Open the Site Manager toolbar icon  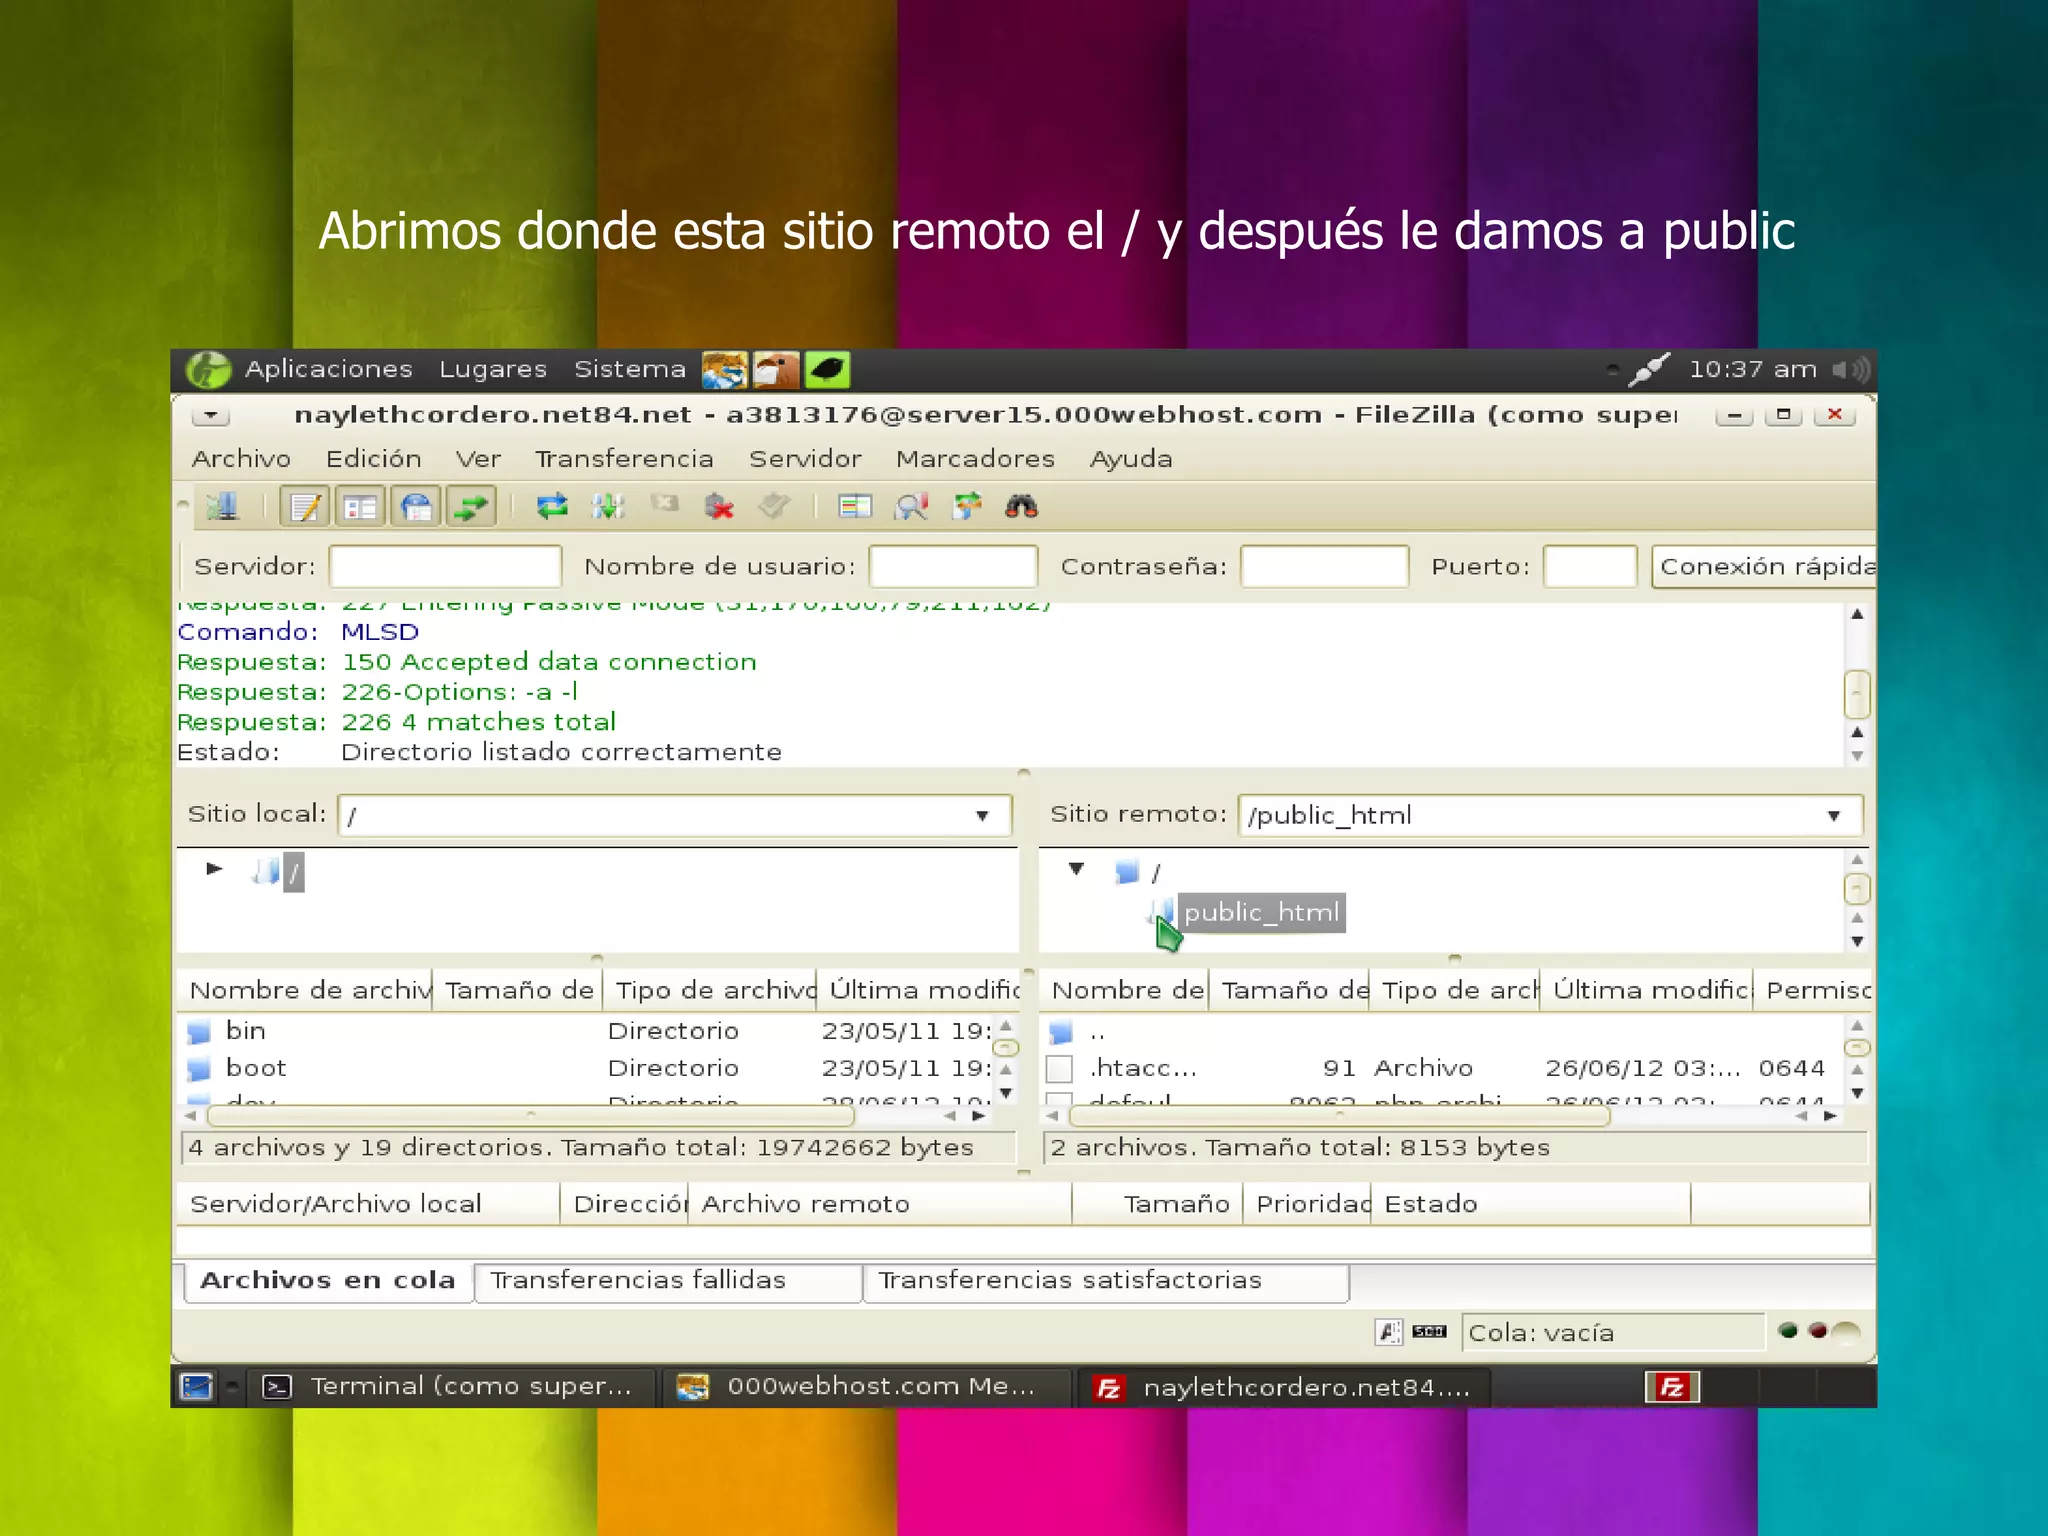point(223,507)
